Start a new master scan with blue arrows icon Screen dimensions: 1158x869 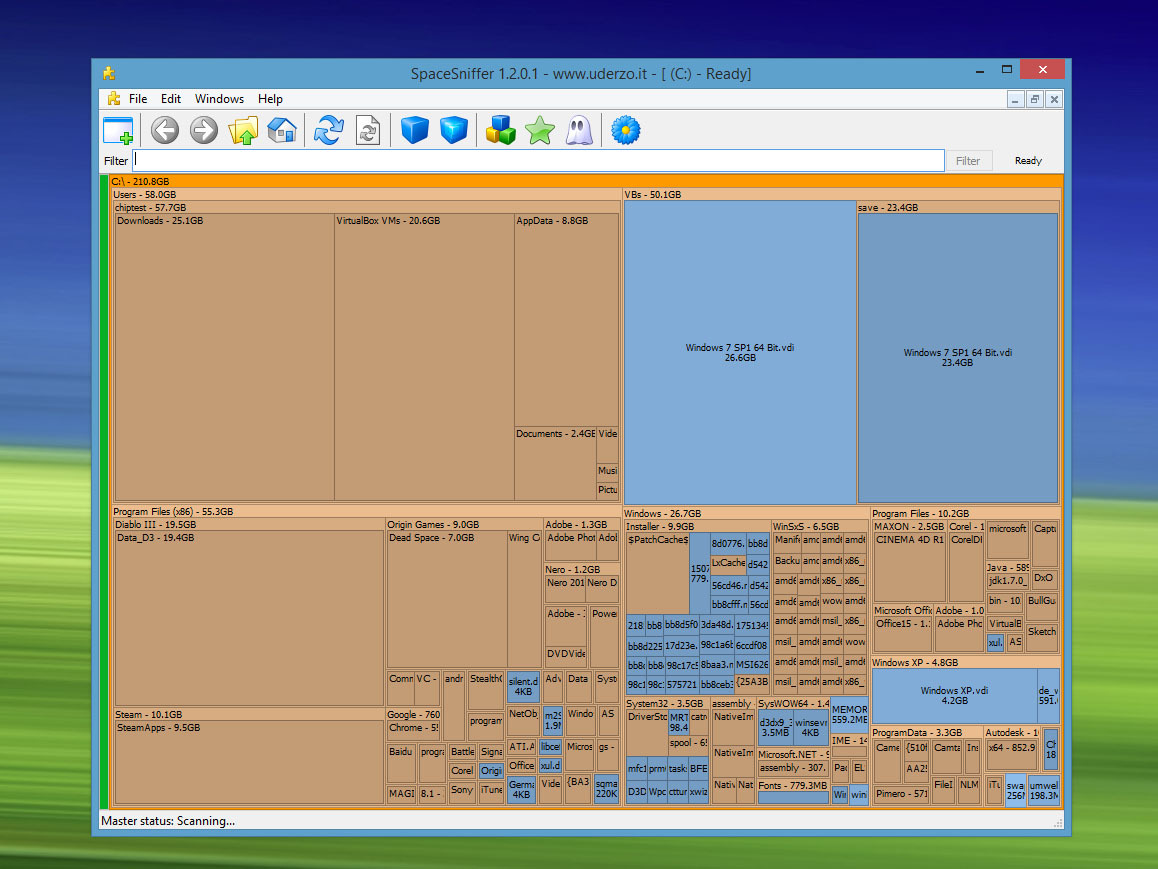point(329,131)
